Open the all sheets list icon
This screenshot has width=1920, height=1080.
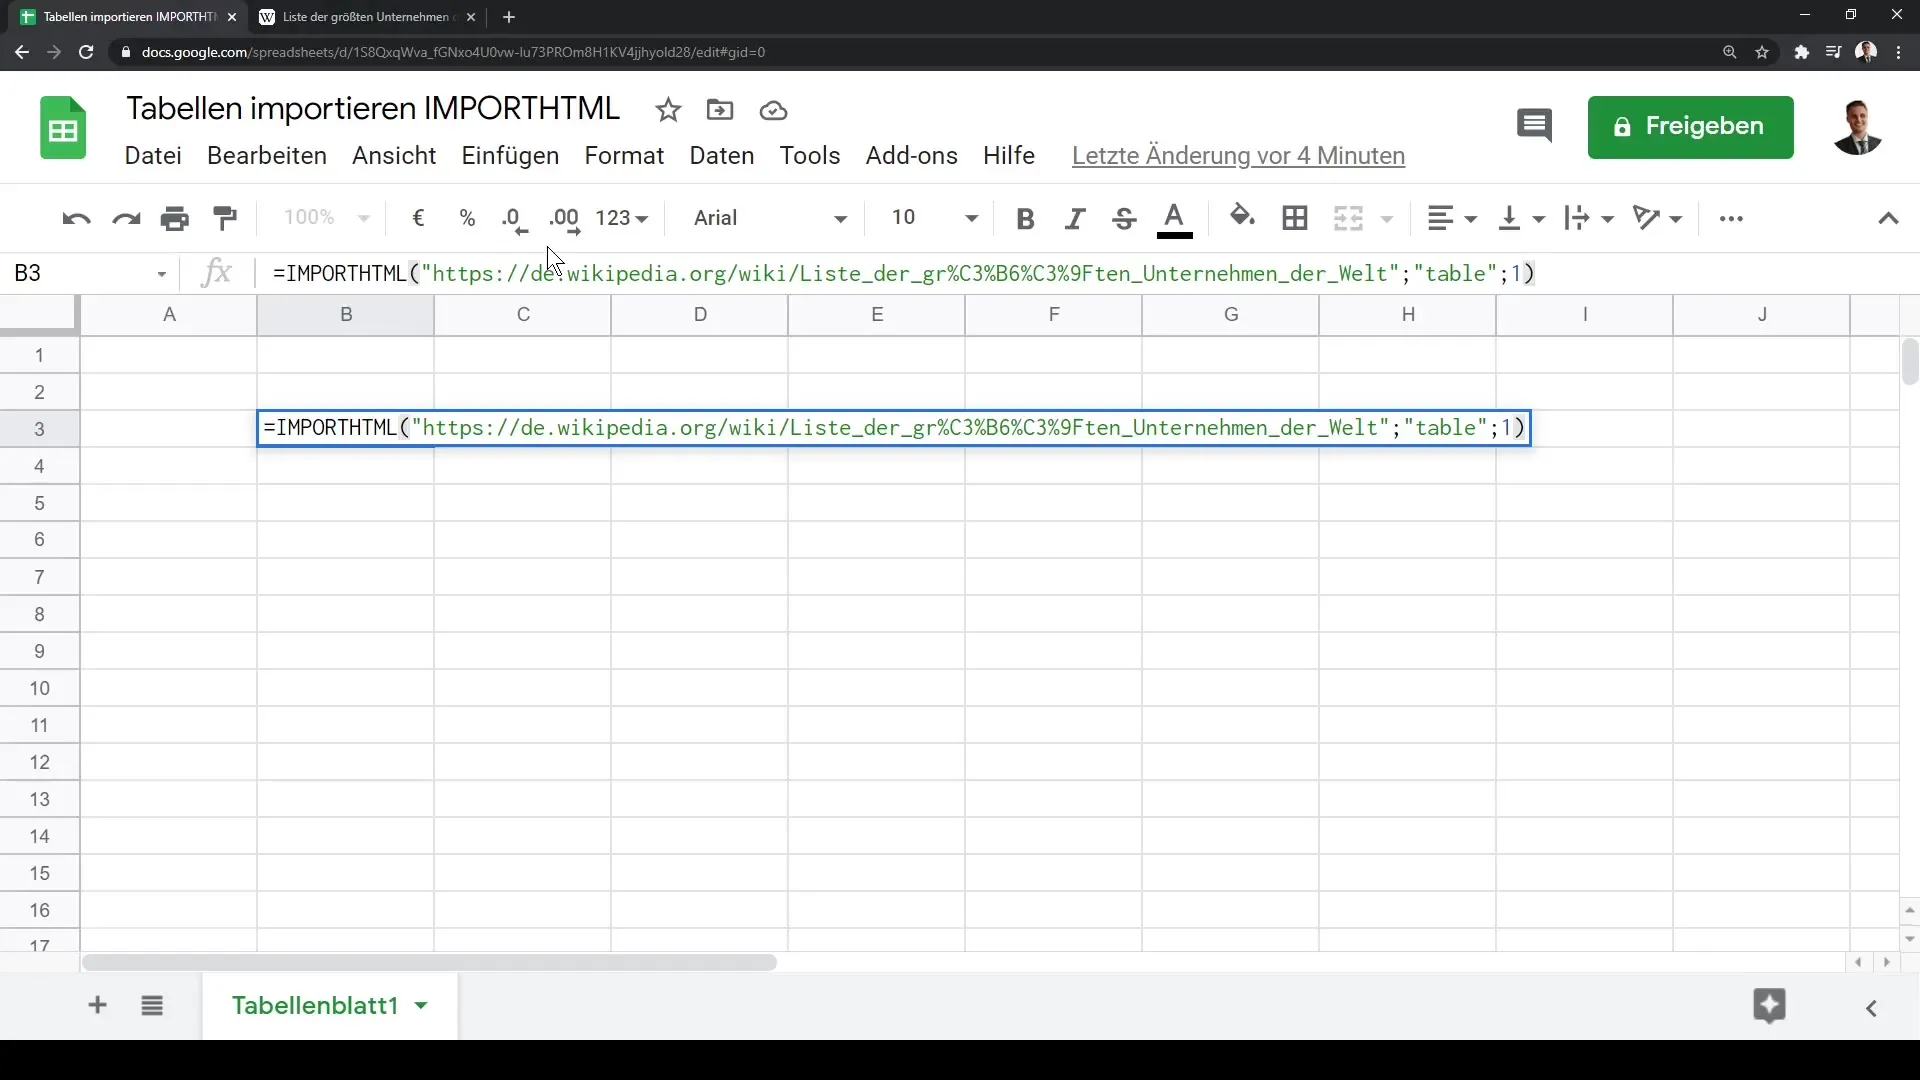point(152,1005)
